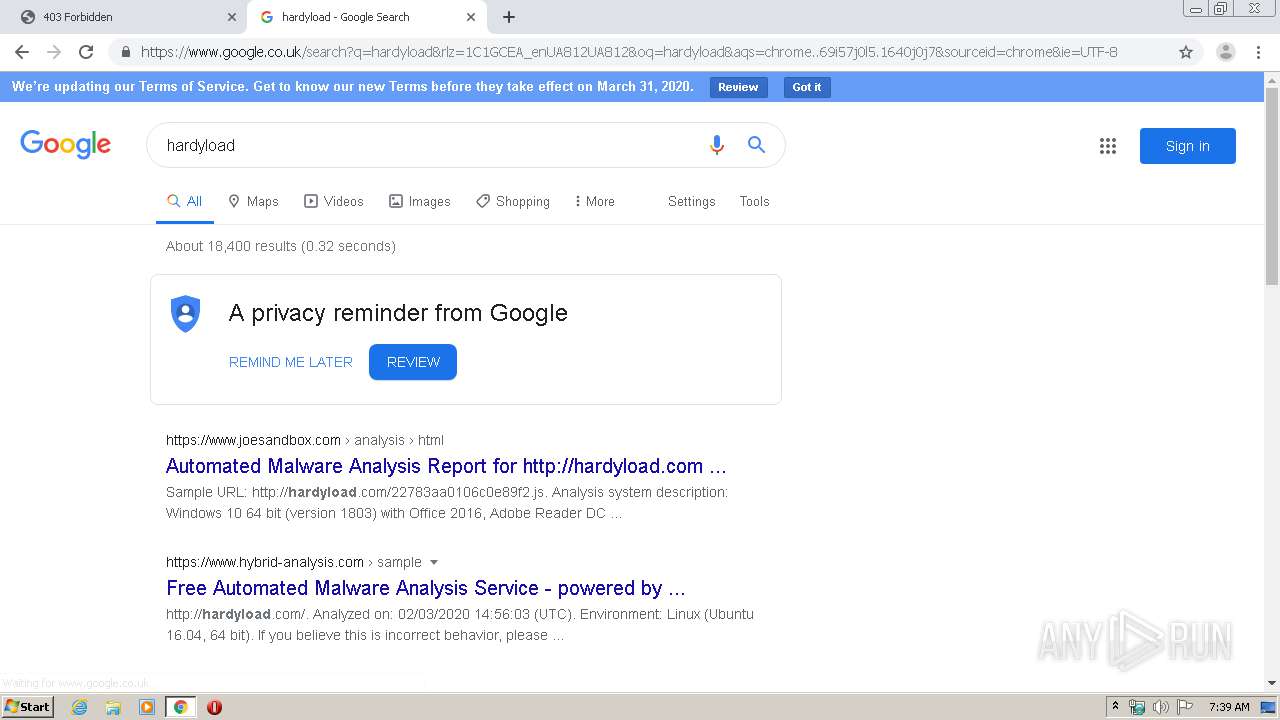Expand hybrid-analysis result options arrow

coord(434,562)
